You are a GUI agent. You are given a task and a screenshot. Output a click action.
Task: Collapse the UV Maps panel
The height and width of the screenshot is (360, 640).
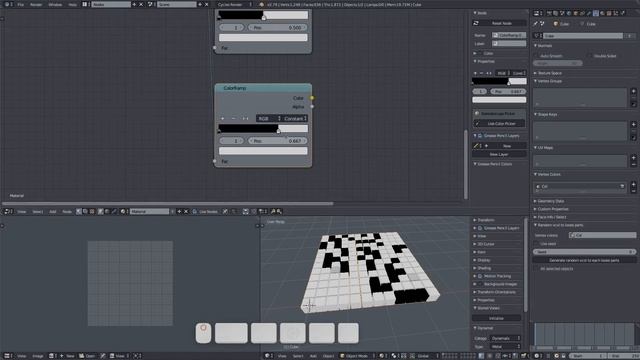545,147
